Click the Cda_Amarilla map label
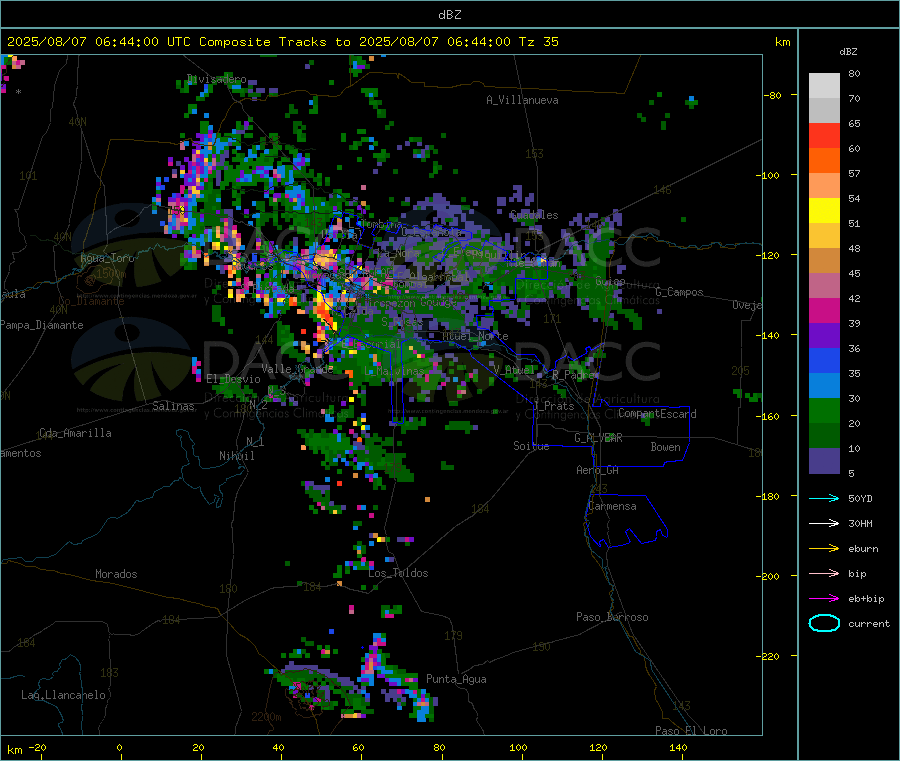The width and height of the screenshot is (900, 761). click(75, 433)
